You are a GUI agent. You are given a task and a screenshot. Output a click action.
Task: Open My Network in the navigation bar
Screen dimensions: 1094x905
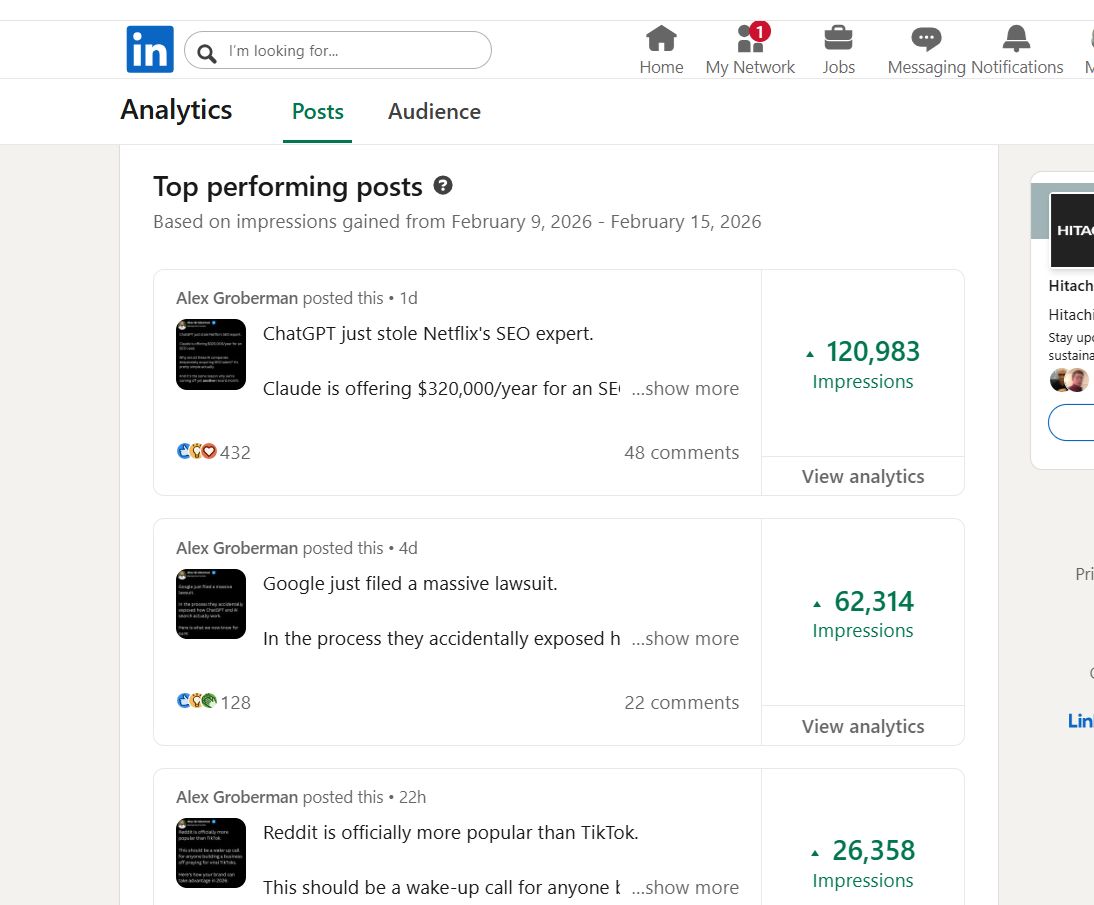750,50
